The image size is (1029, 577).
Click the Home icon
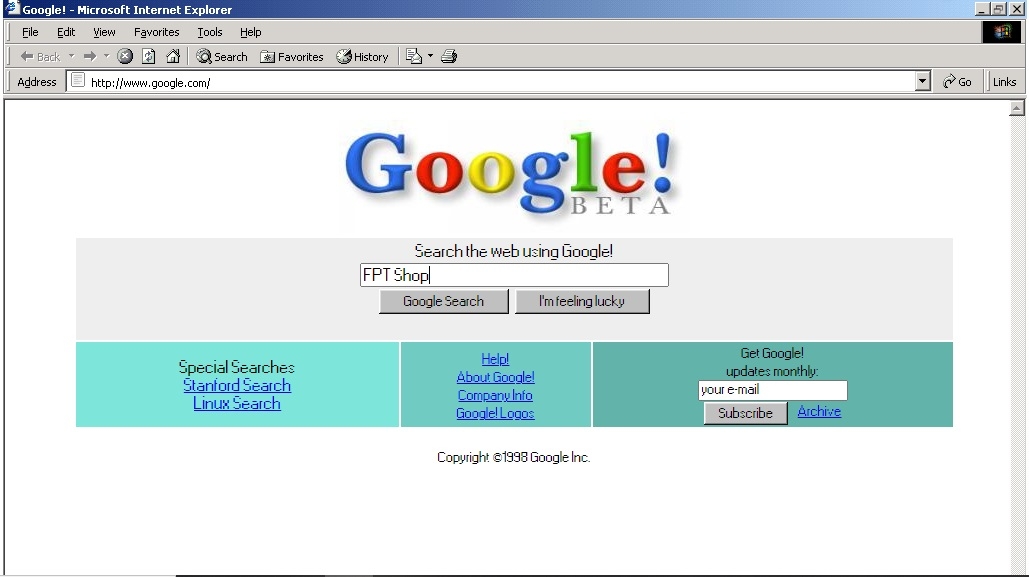pyautogui.click(x=172, y=56)
